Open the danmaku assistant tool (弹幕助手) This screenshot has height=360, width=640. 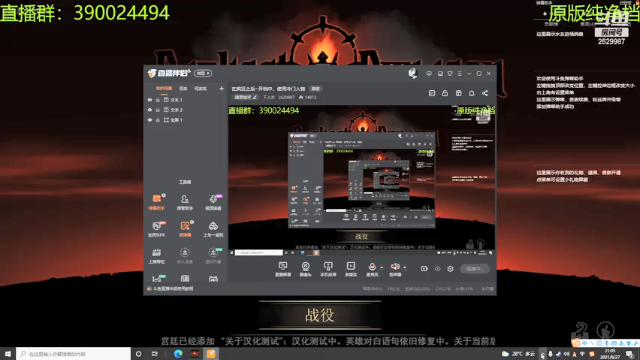(157, 202)
